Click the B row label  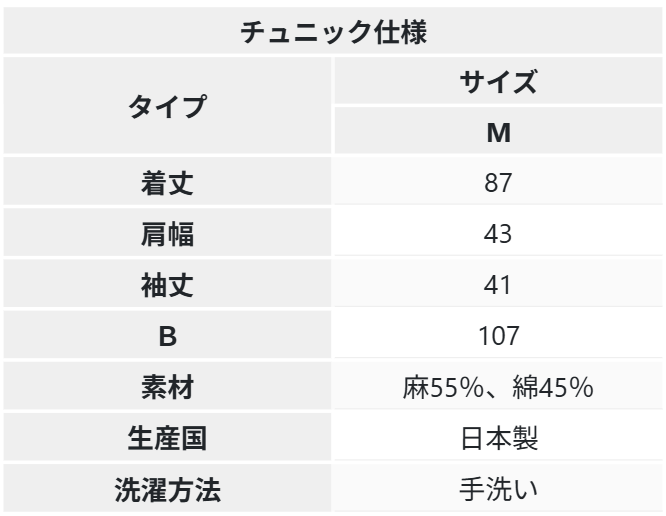167,337
